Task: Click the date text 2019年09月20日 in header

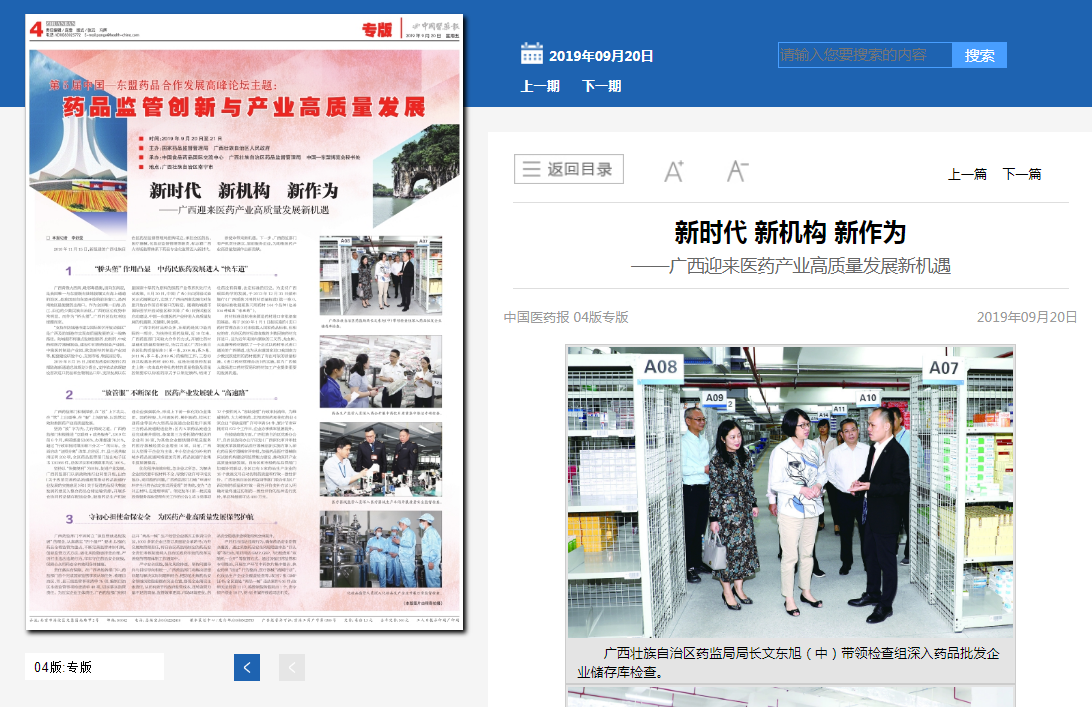Action: tap(601, 56)
